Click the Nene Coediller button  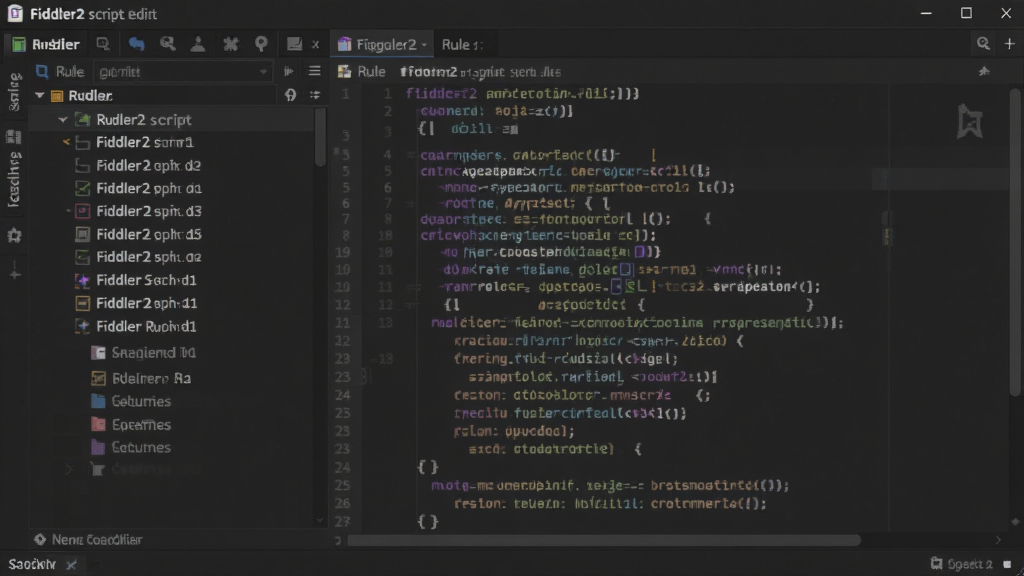(x=88, y=539)
